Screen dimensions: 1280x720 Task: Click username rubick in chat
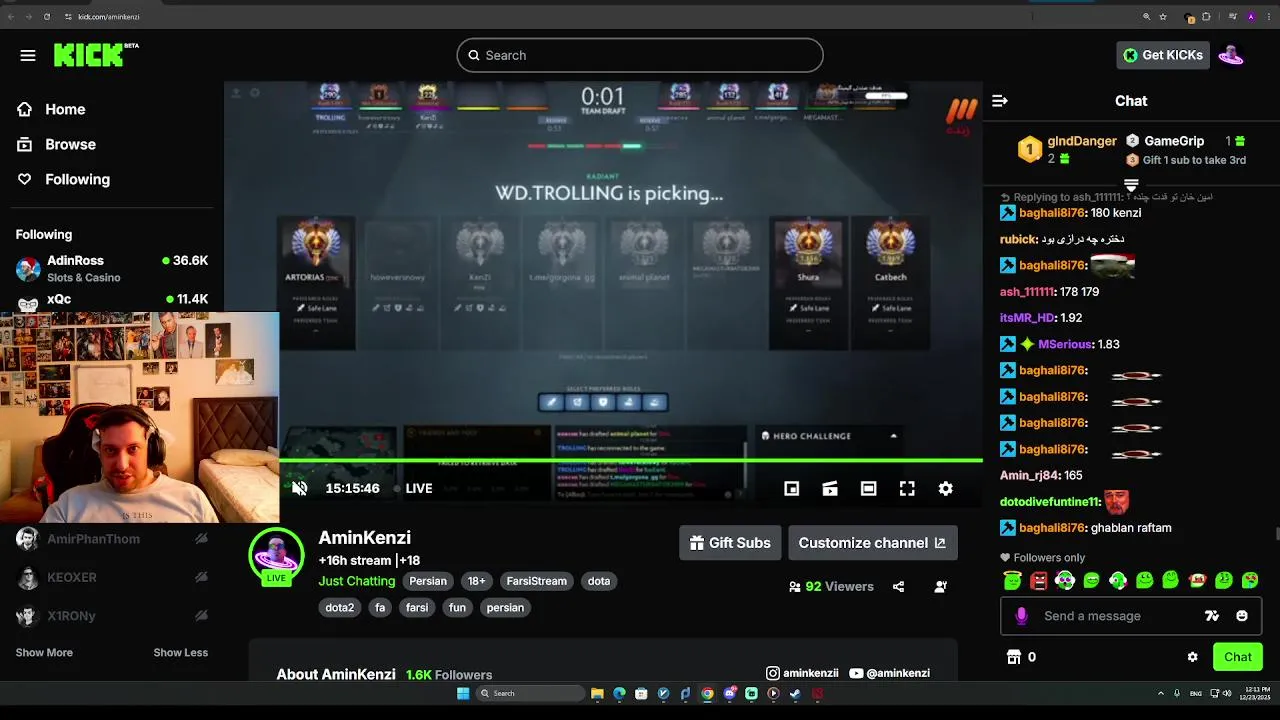coord(1019,239)
